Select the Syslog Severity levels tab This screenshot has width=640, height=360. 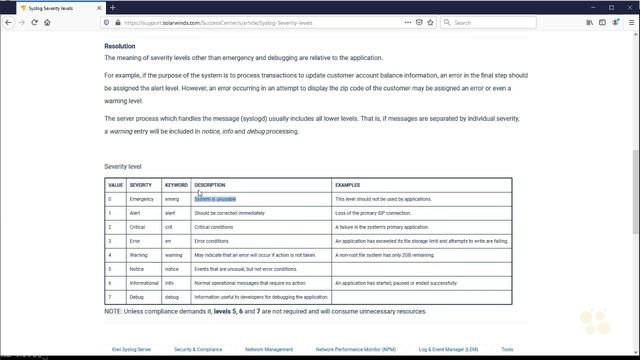[61, 8]
